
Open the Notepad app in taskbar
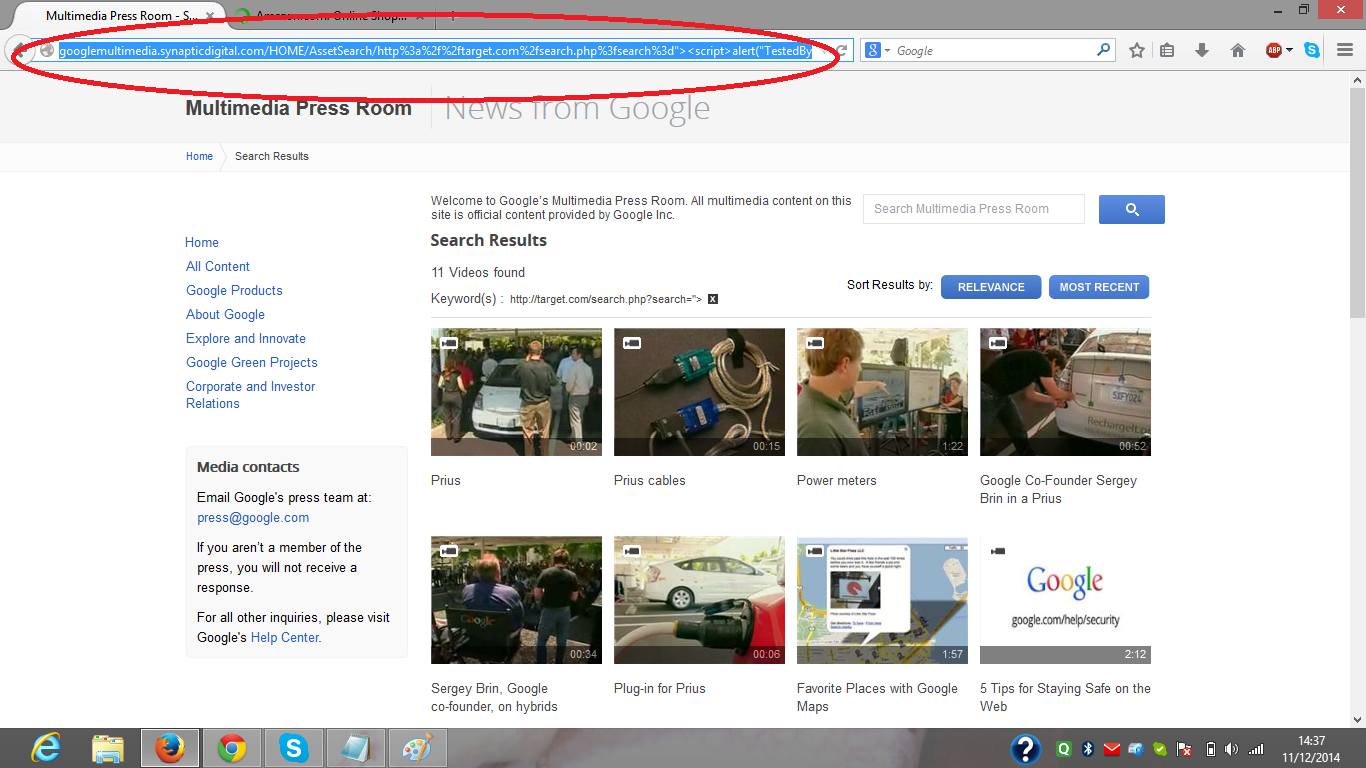(x=356, y=748)
